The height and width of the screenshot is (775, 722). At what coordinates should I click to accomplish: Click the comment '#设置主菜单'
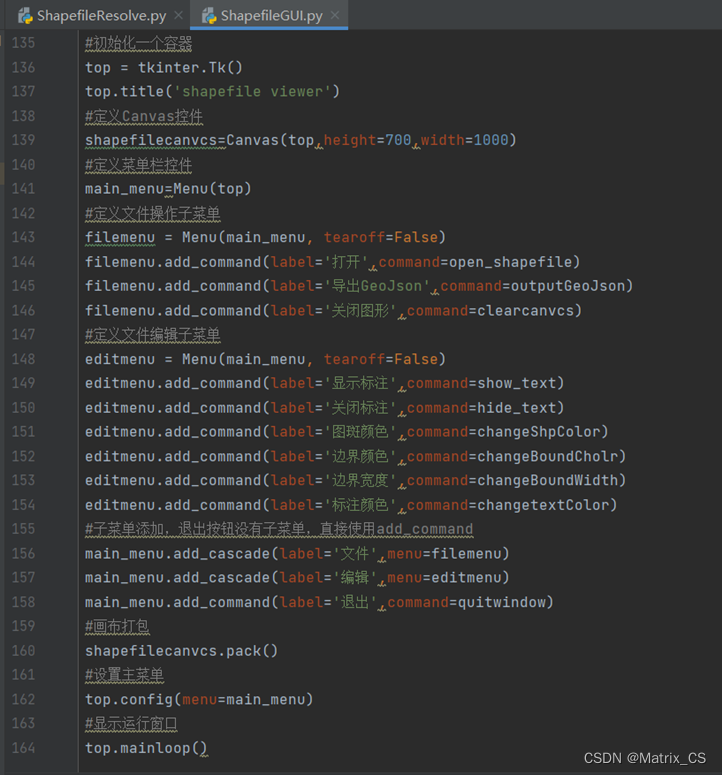click(124, 676)
